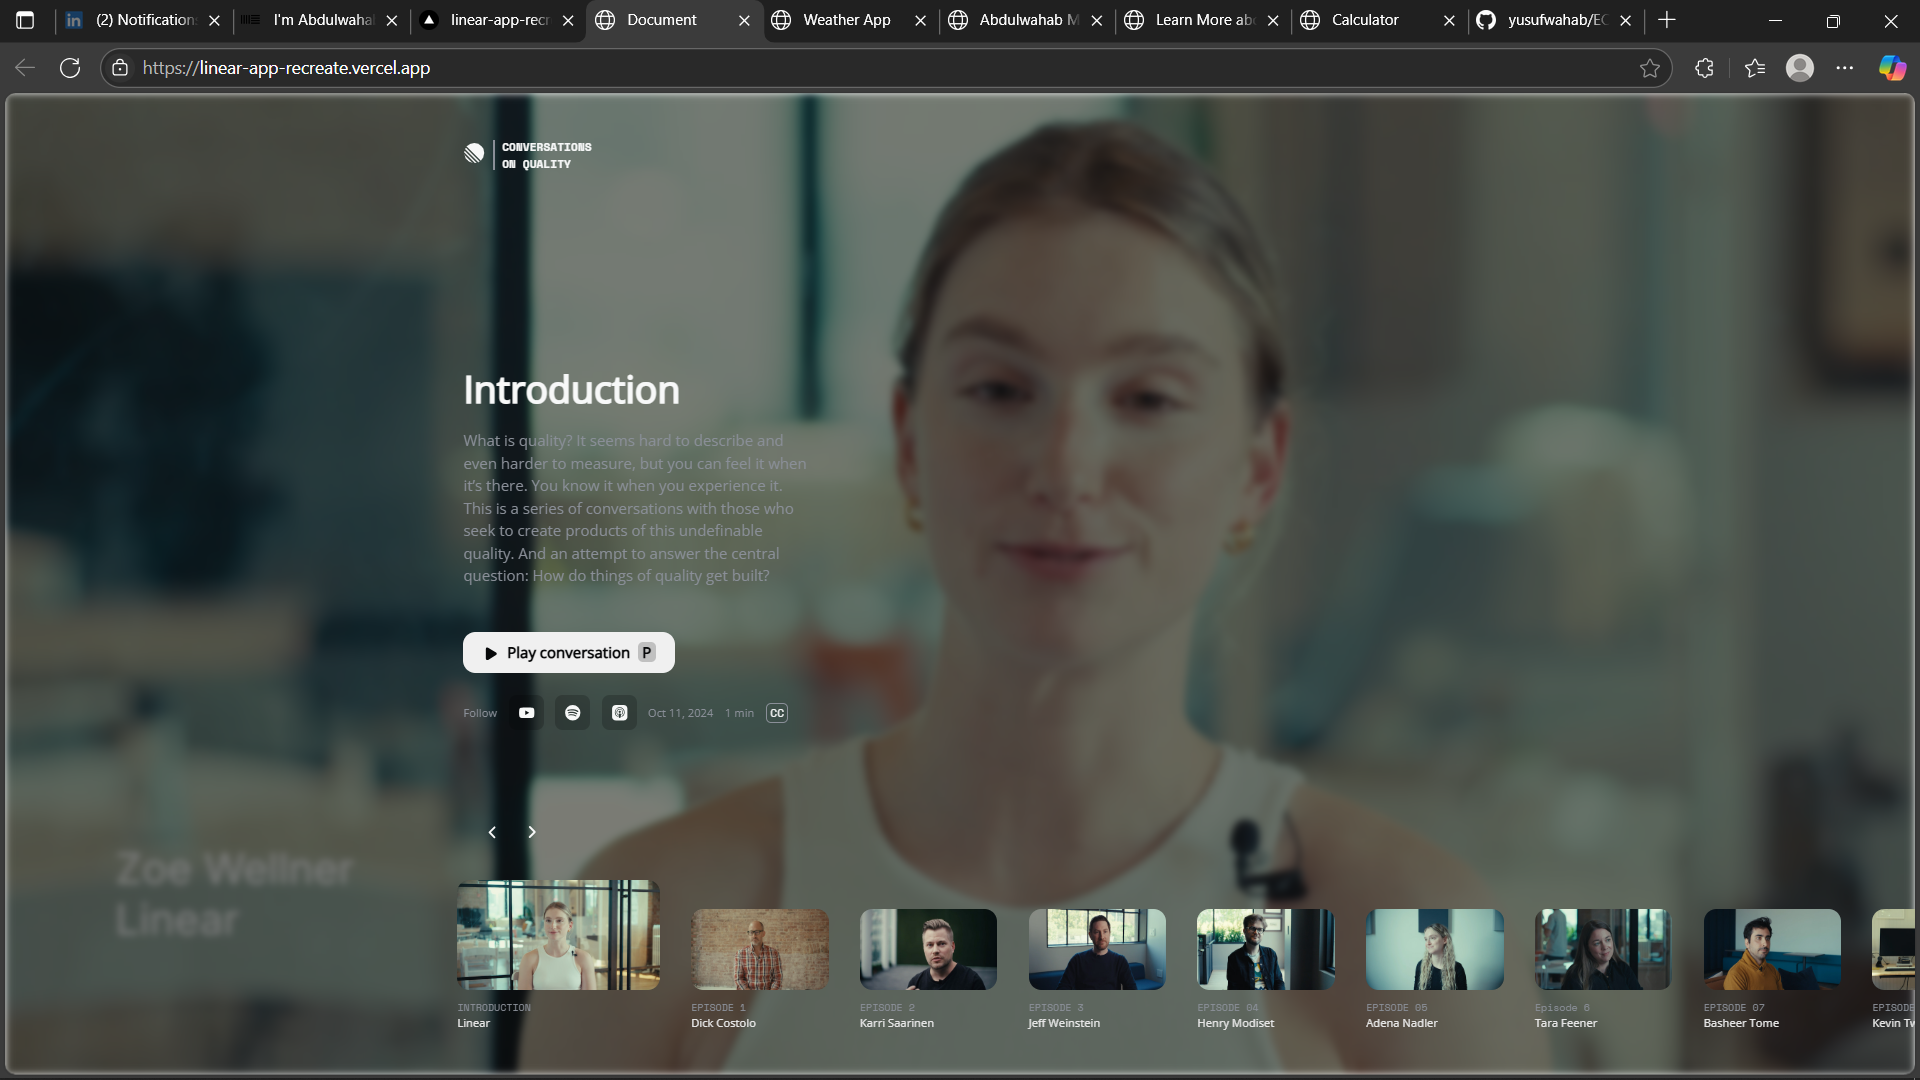The image size is (1920, 1080).
Task: Open Episode 3 Jeff Weinstein thumbnail
Action: [1097, 949]
